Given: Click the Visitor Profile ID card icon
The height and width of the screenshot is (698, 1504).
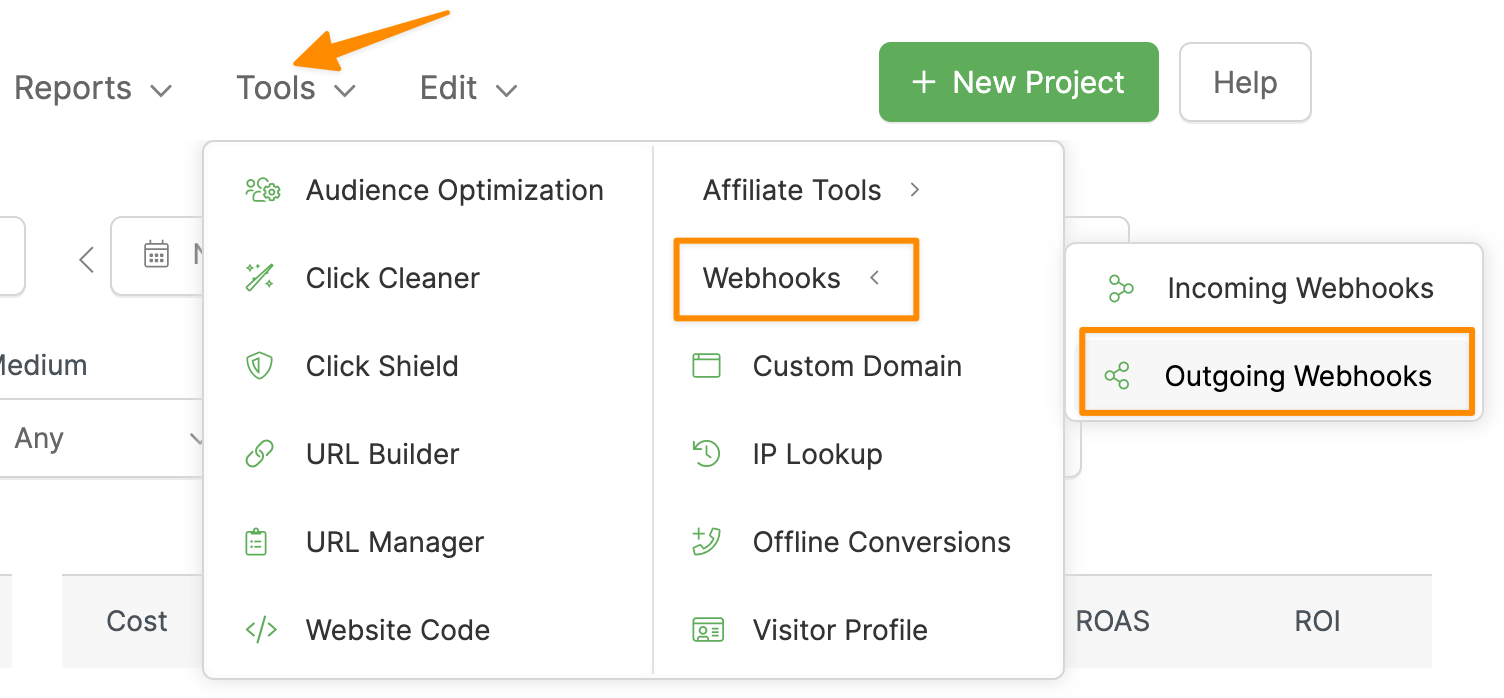Looking at the screenshot, I should point(707,630).
